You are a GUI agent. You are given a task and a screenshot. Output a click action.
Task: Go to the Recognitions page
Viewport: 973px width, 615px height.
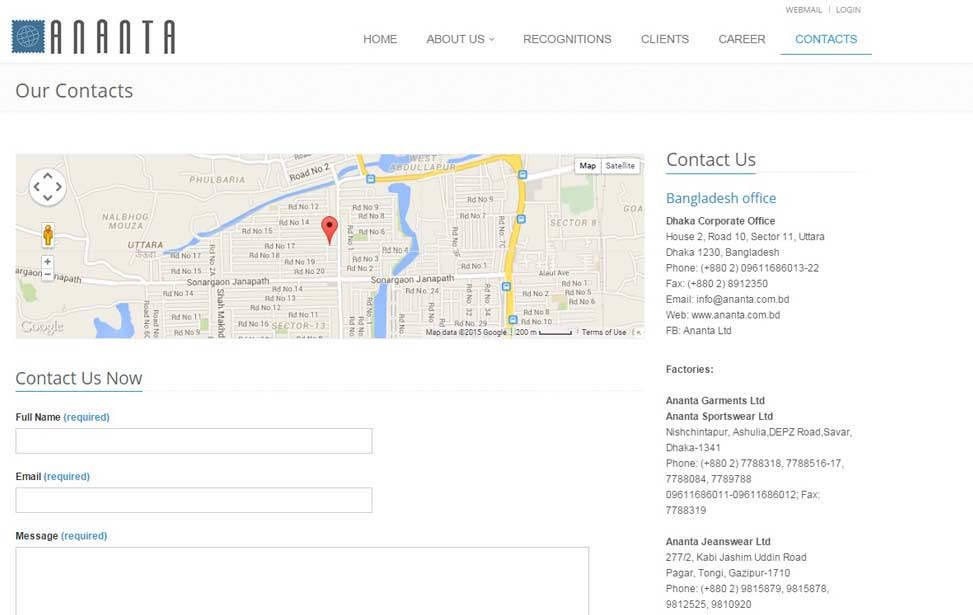pyautogui.click(x=567, y=39)
